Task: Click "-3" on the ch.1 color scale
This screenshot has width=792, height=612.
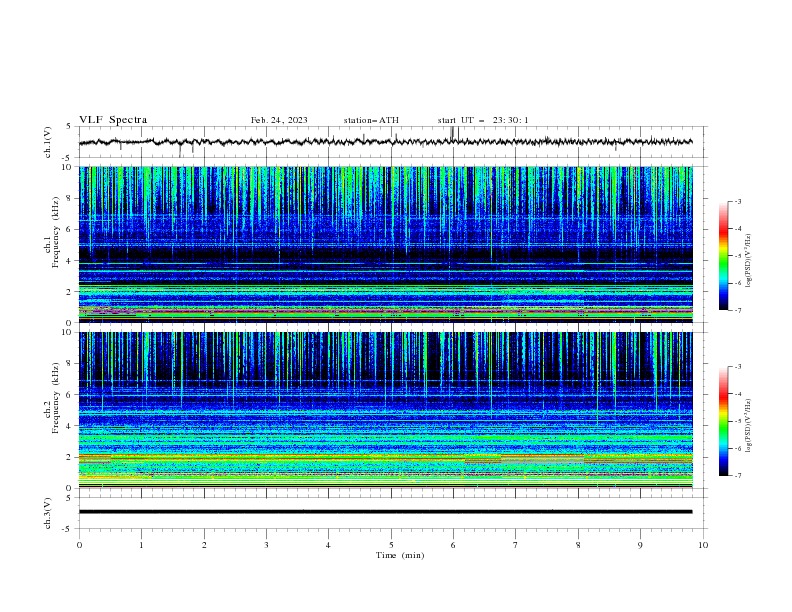Action: pyautogui.click(x=738, y=201)
